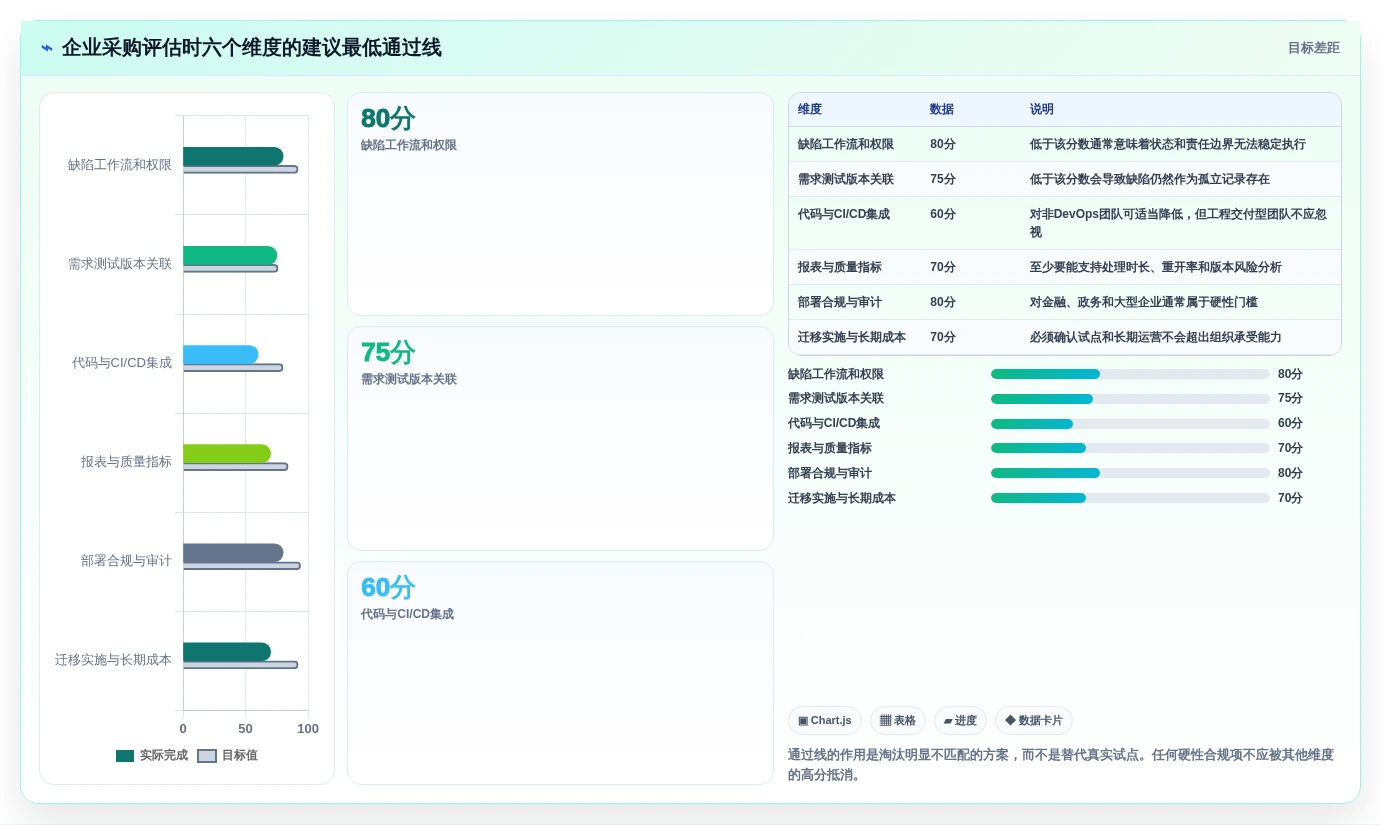Screen dimensions: 1381x825
Task: Click the teal 迁移实施与长期成本 chart bar
Action: point(227,651)
